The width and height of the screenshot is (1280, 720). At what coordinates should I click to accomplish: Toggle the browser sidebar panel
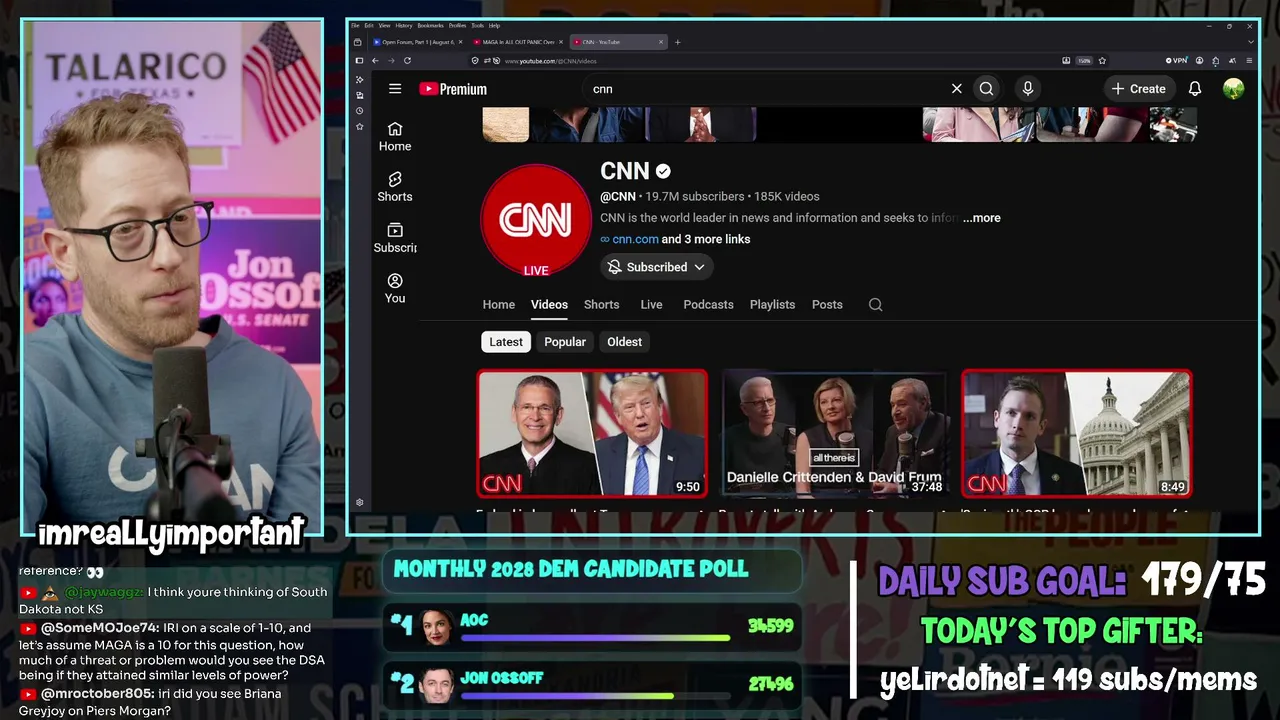(x=359, y=61)
